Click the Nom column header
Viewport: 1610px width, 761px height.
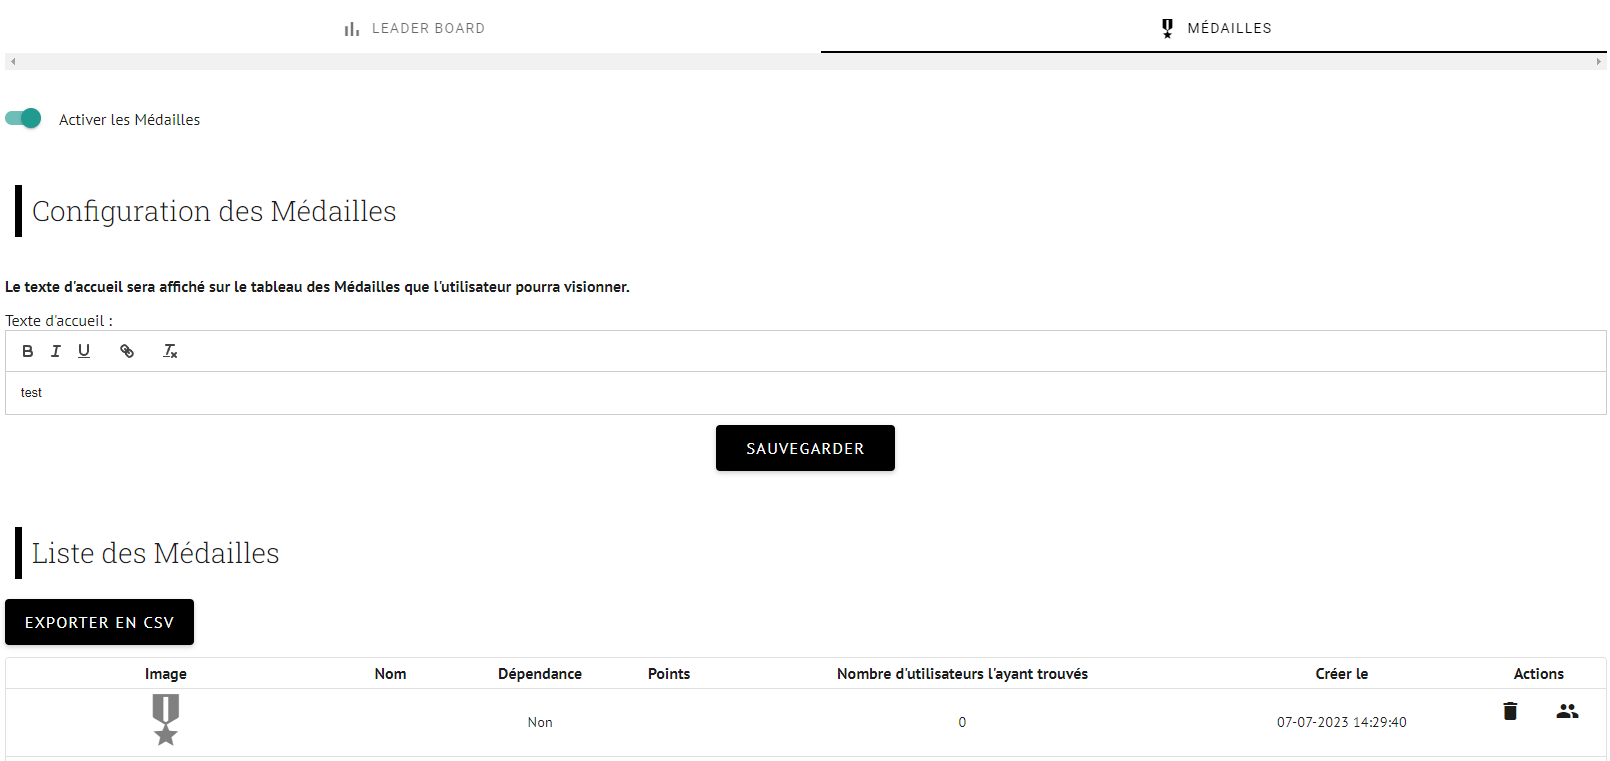pyautogui.click(x=390, y=674)
